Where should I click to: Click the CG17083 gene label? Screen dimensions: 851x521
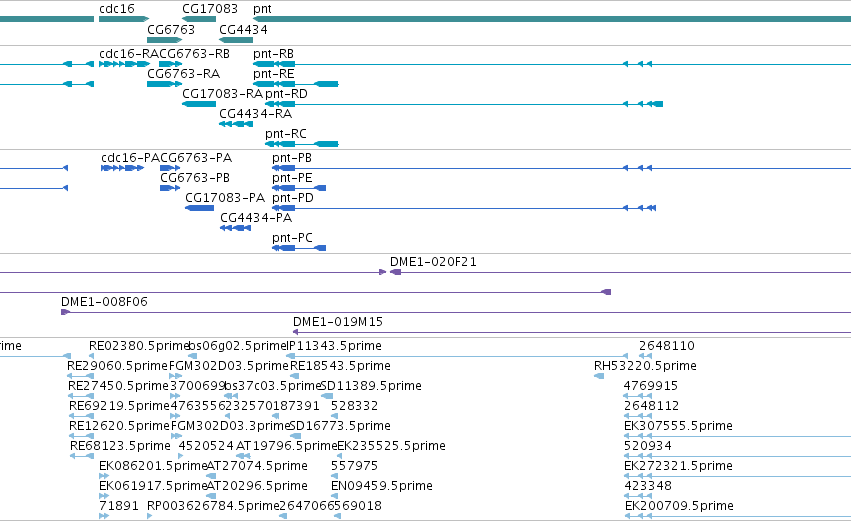coord(210,9)
